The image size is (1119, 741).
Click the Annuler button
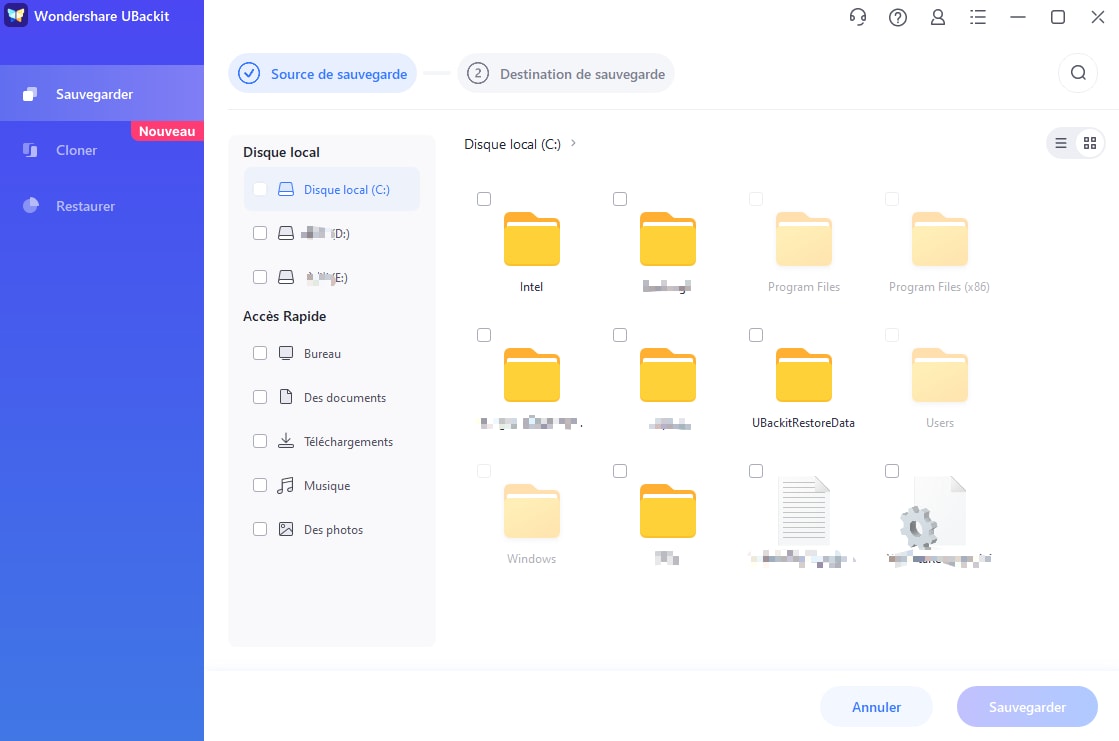coord(876,707)
